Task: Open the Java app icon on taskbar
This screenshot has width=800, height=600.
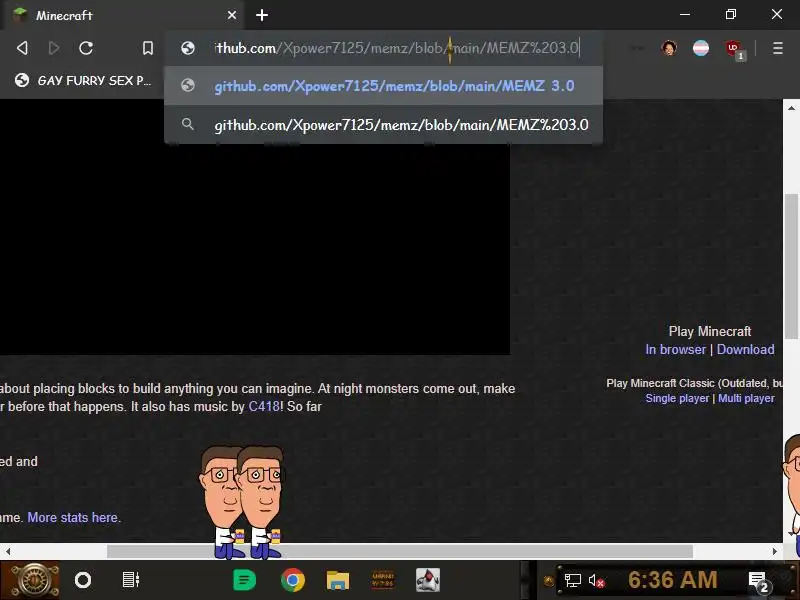Action: click(428, 580)
